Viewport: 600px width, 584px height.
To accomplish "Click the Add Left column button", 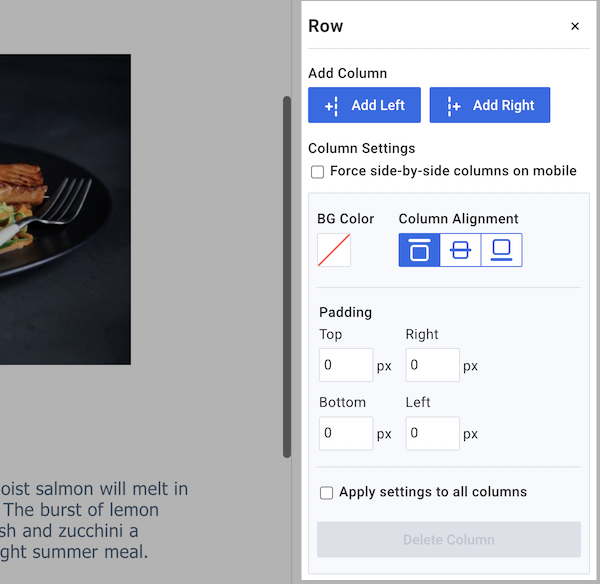I will (x=364, y=105).
